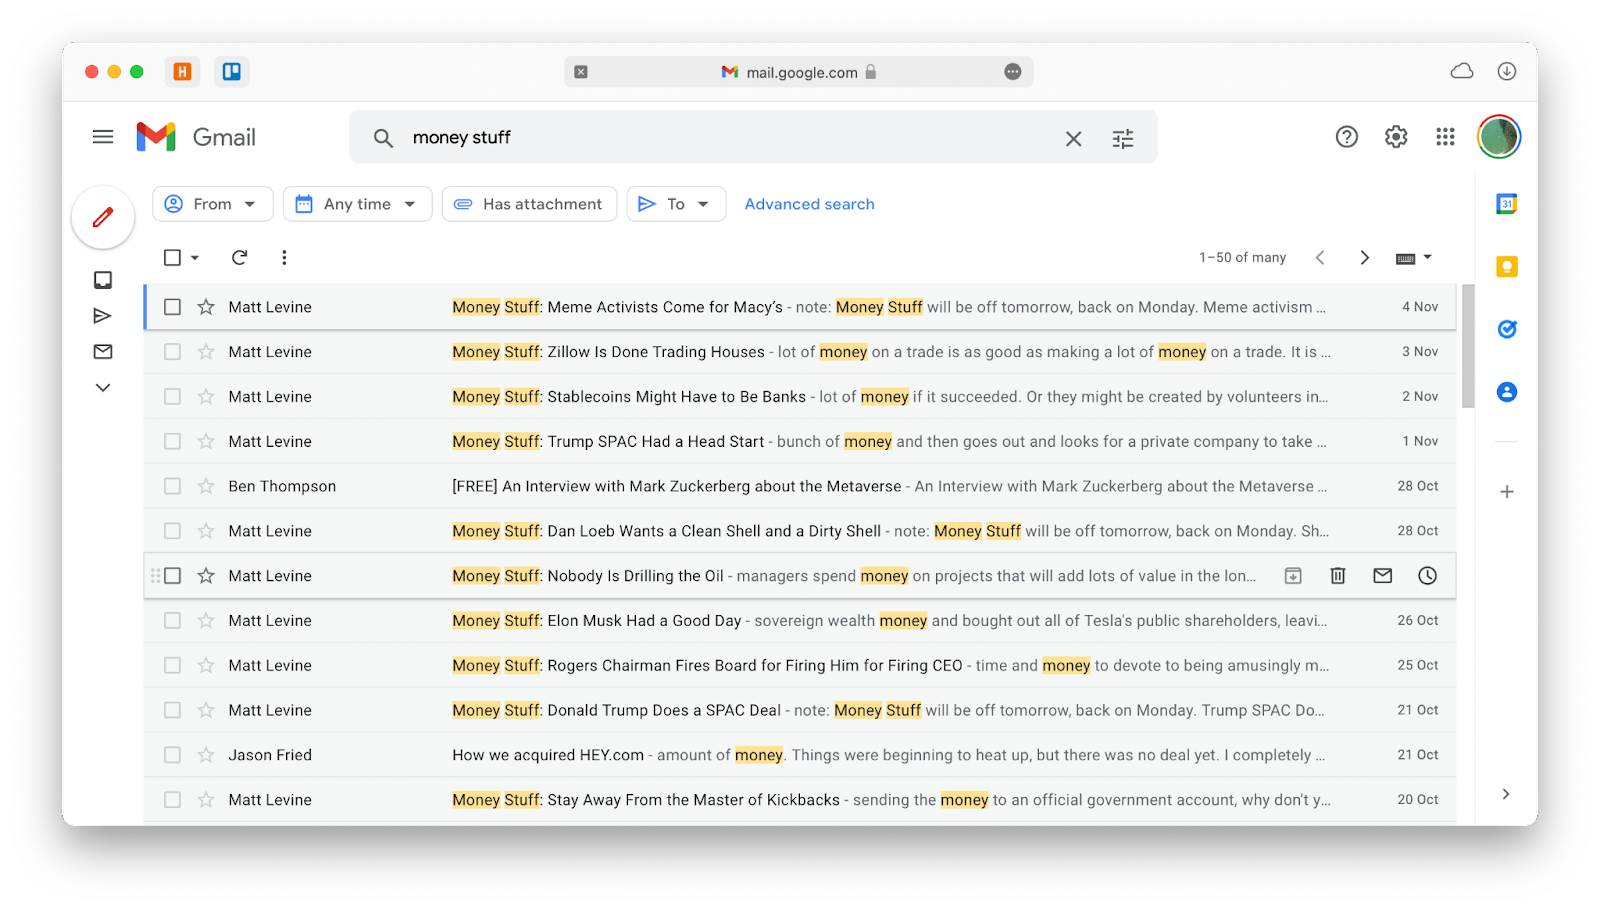
Task: Refresh the search results
Action: 239,258
